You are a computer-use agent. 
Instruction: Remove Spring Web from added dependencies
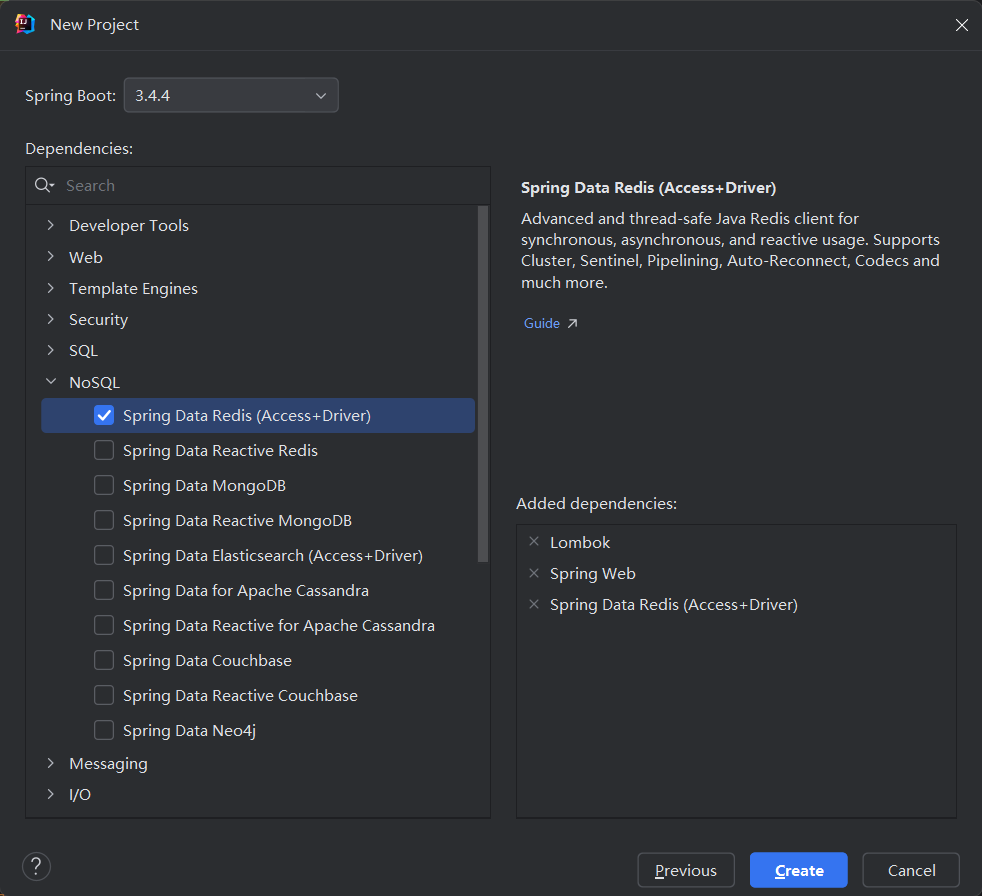(534, 573)
